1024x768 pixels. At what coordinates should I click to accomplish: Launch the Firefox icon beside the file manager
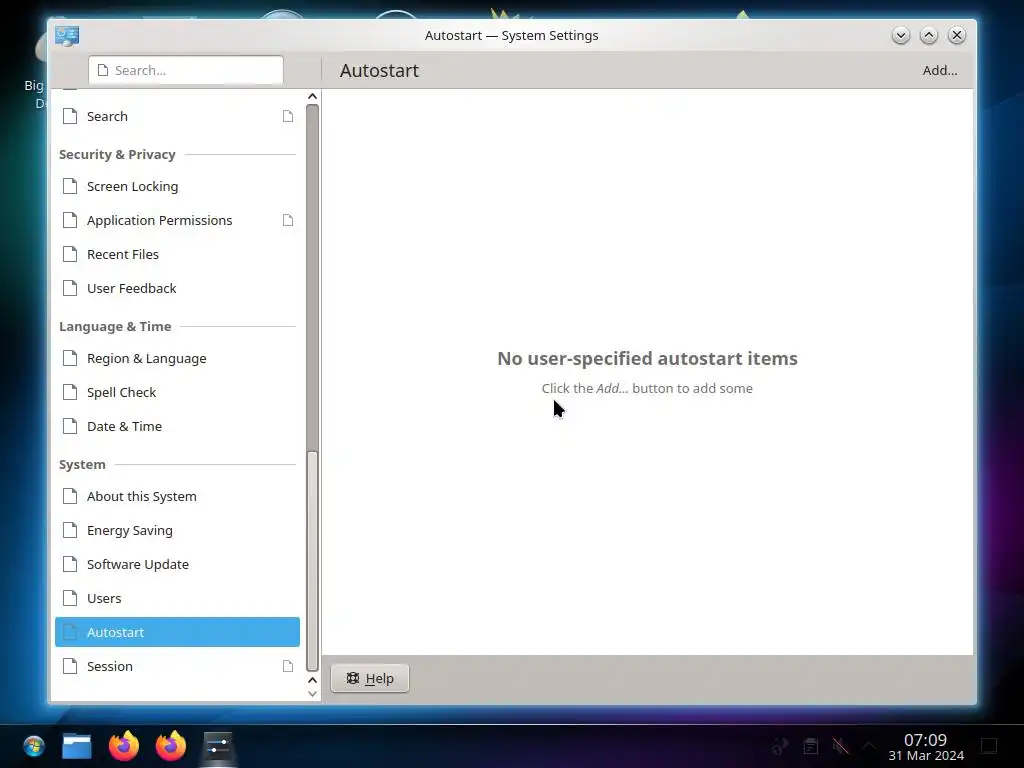pyautogui.click(x=123, y=746)
